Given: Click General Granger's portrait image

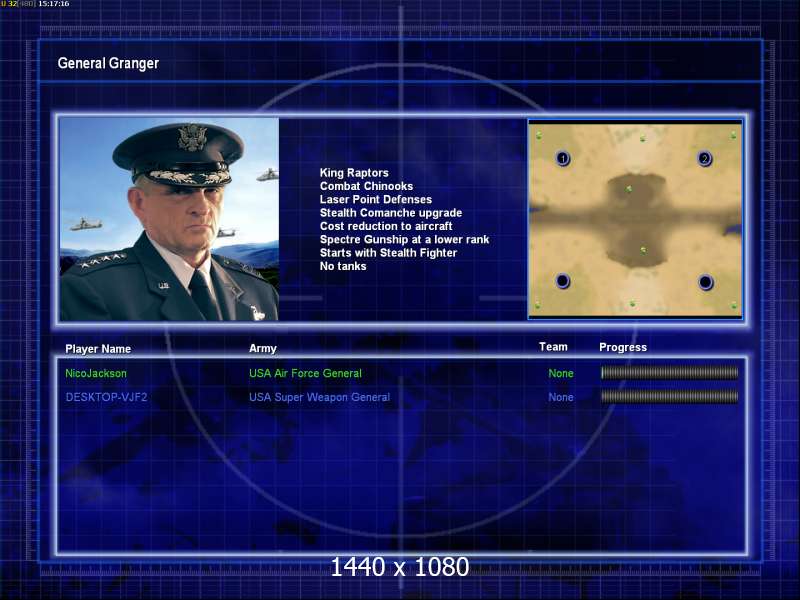Looking at the screenshot, I should click(169, 219).
